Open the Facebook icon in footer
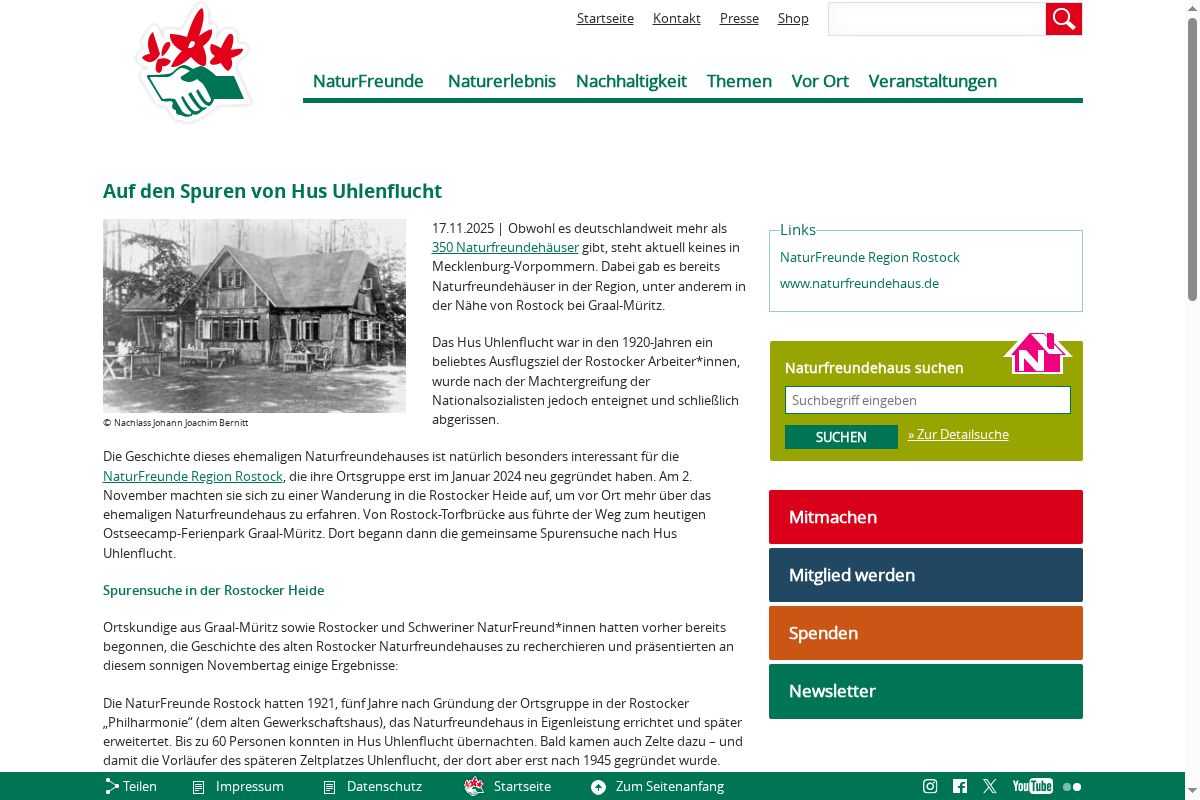Image resolution: width=1200 pixels, height=800 pixels. pyautogui.click(x=960, y=786)
